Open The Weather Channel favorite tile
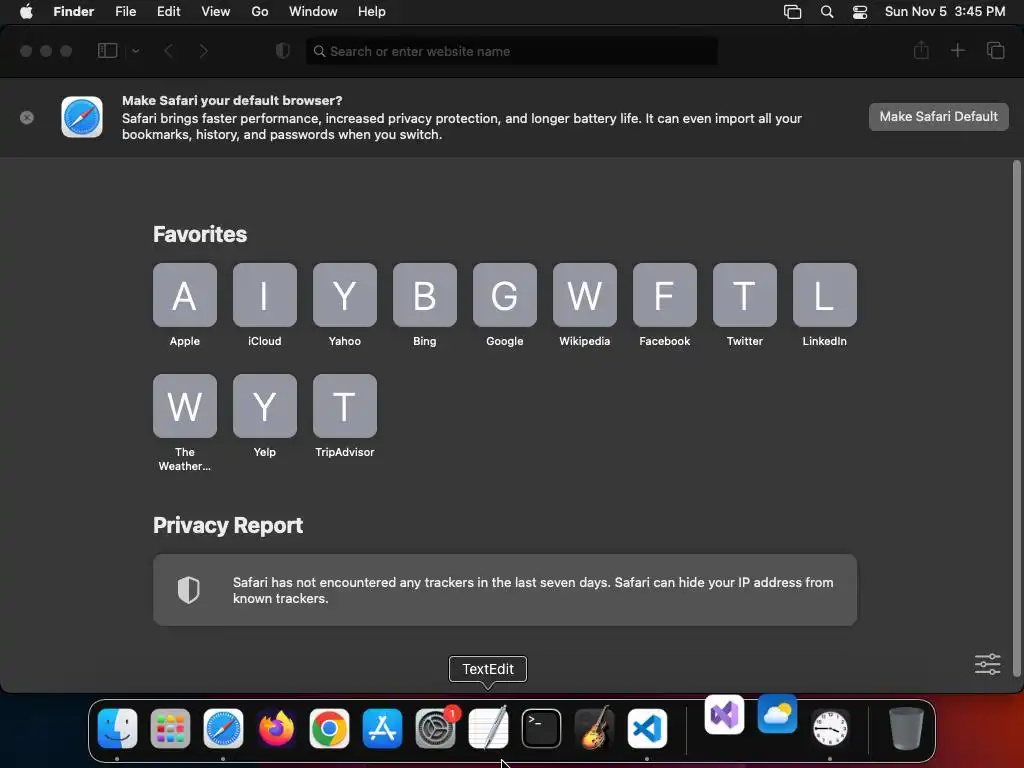Viewport: 1024px width, 768px height. [185, 406]
